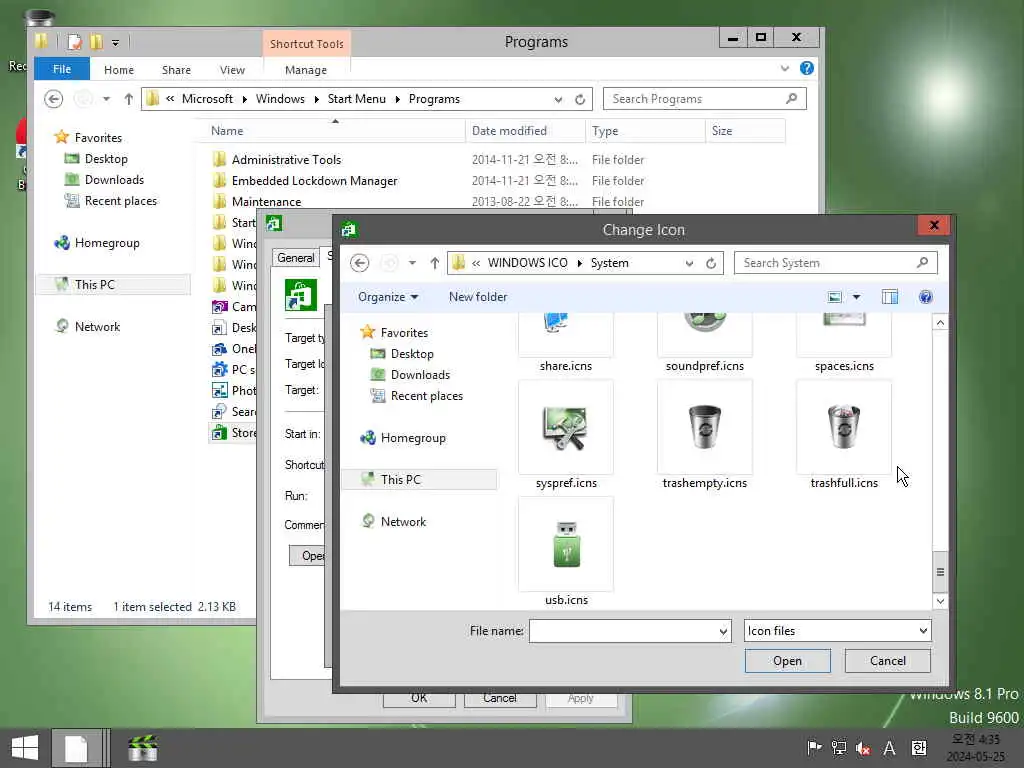Screen dimensions: 1024x768
Task: Click the muted volume tray icon
Action: click(863, 748)
